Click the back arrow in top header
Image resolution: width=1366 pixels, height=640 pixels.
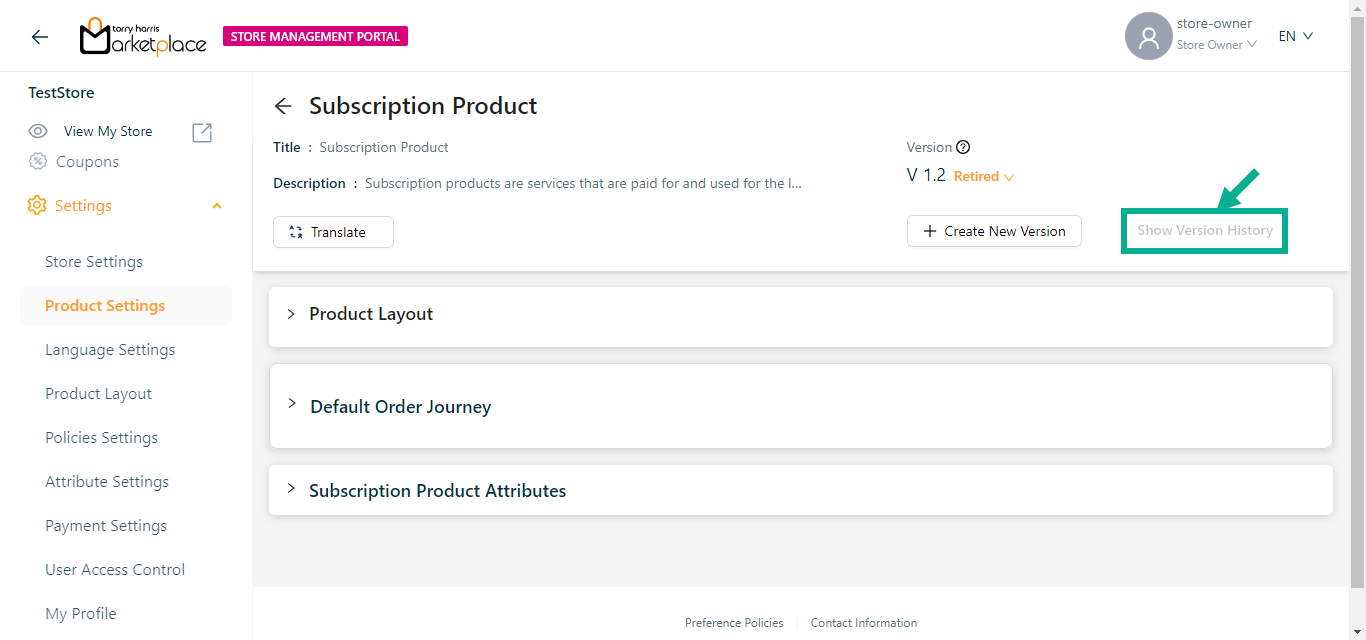click(x=39, y=37)
